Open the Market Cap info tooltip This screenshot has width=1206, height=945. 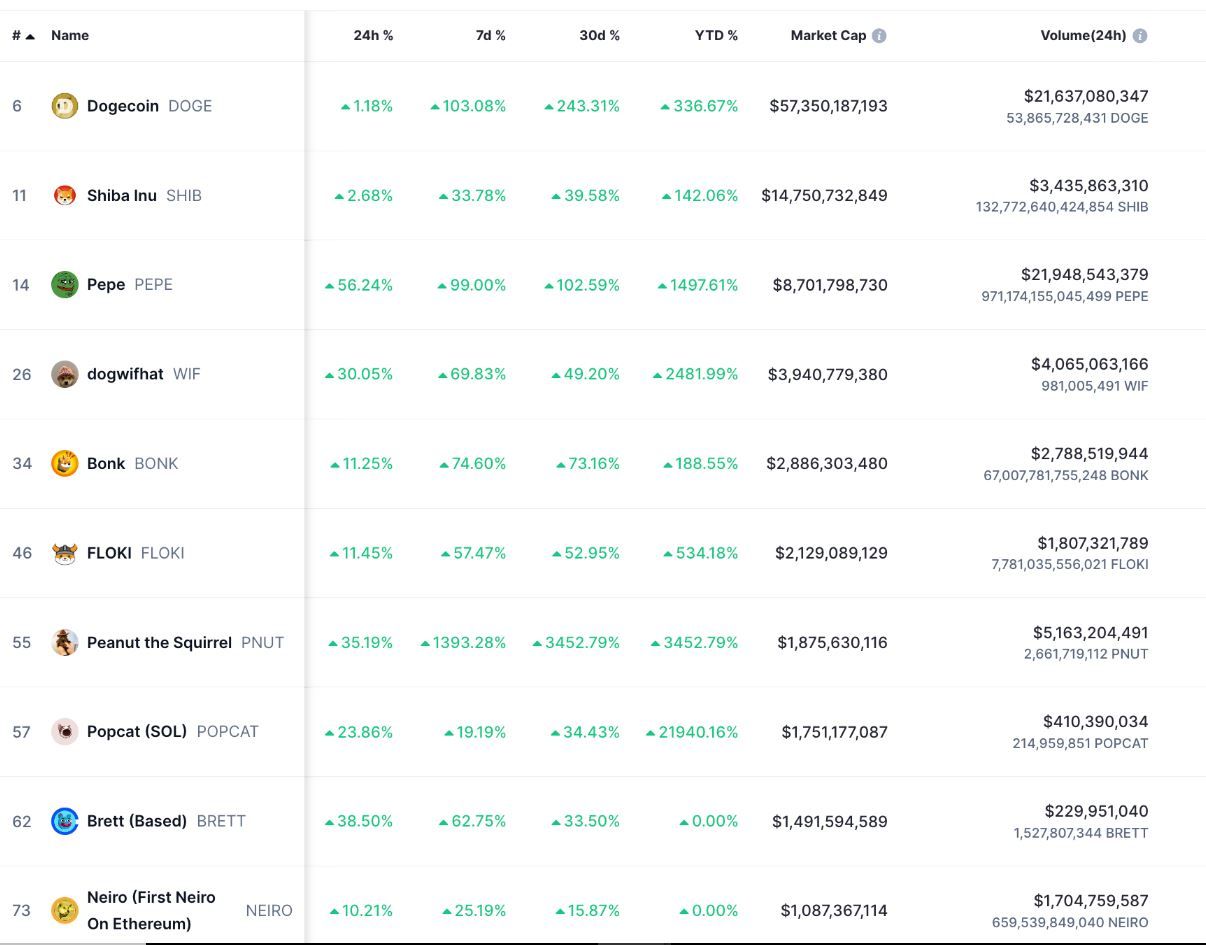coord(878,35)
